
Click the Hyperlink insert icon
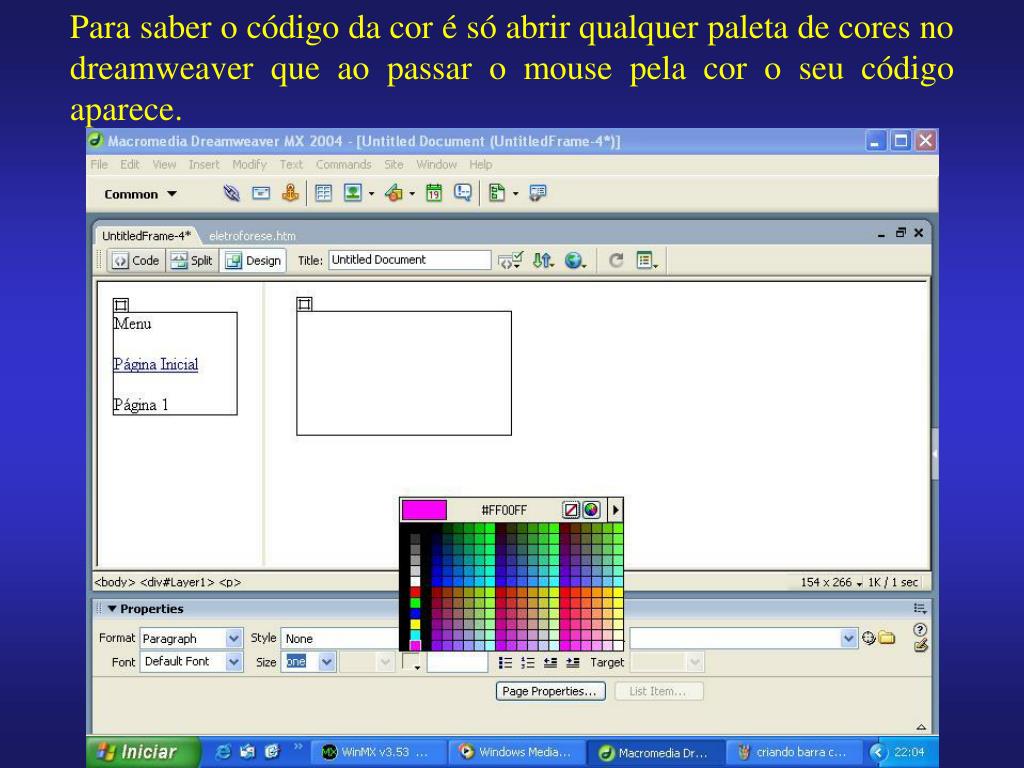[231, 193]
